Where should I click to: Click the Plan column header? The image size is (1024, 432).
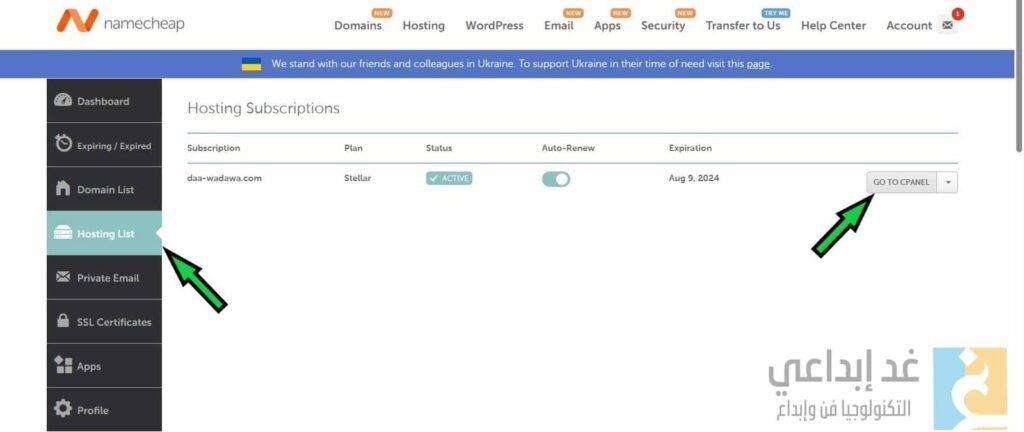click(x=353, y=148)
